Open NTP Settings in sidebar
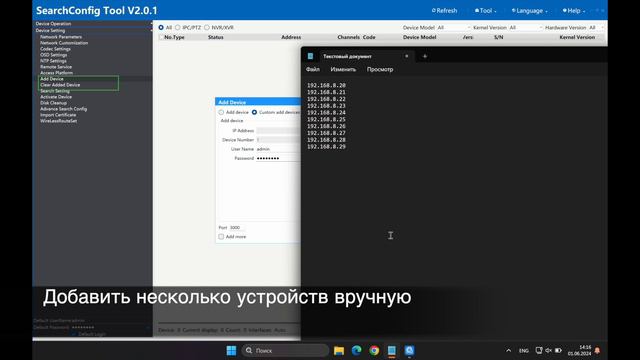 pos(53,61)
